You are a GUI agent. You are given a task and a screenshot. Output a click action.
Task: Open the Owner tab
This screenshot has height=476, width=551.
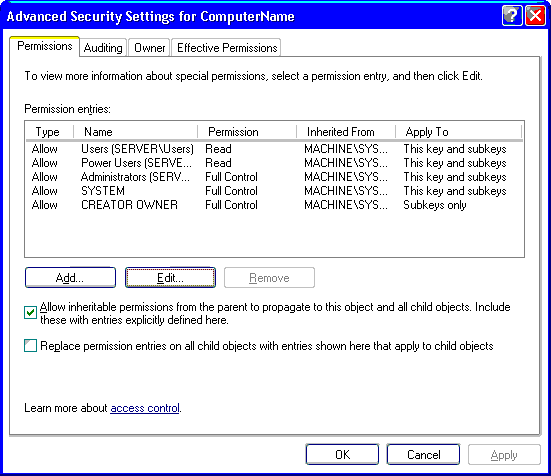pyautogui.click(x=149, y=48)
